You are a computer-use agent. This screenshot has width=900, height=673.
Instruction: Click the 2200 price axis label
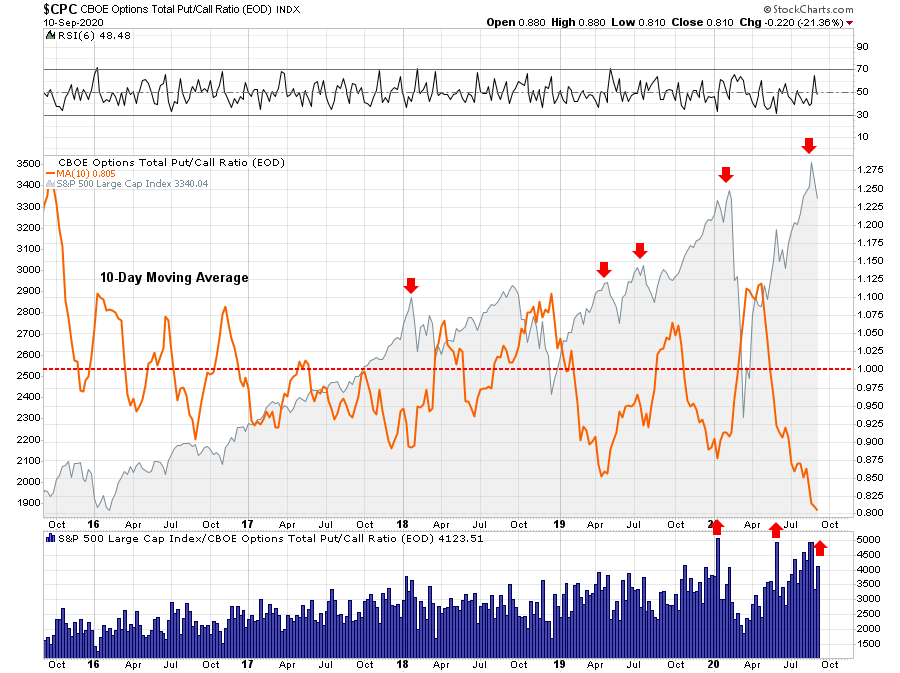click(x=29, y=440)
